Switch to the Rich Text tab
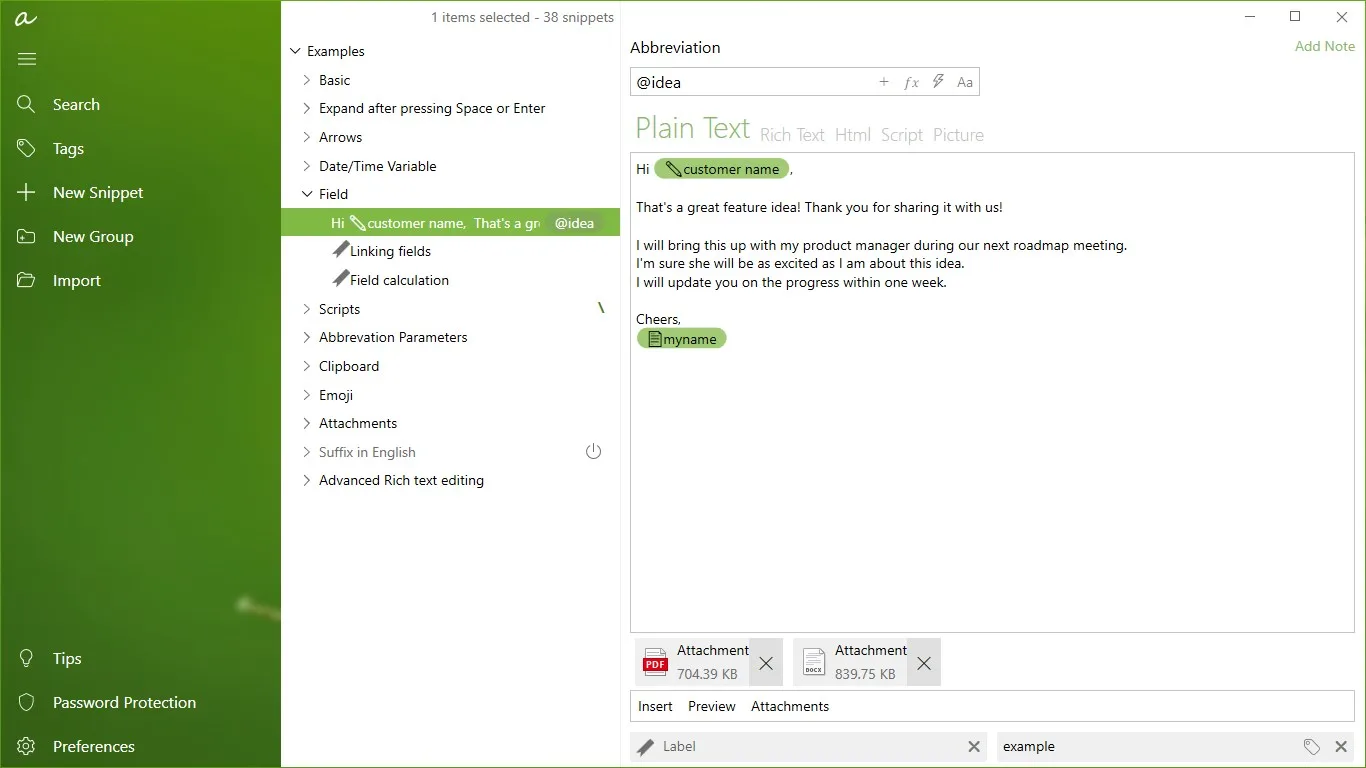 pyautogui.click(x=792, y=135)
